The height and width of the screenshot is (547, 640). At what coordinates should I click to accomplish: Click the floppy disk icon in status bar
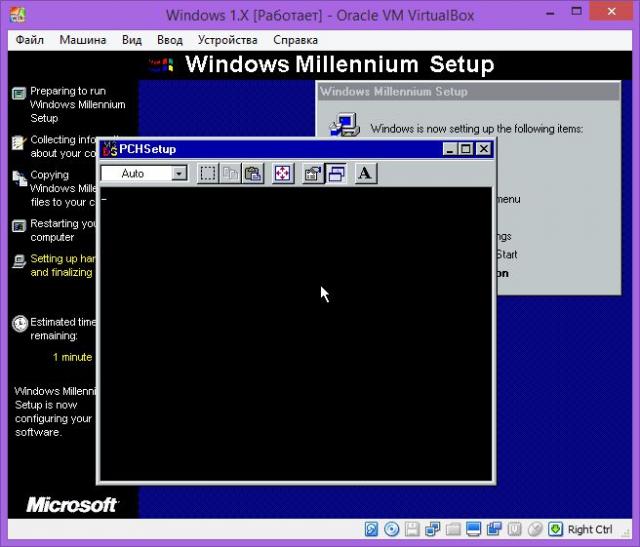[x=412, y=529]
